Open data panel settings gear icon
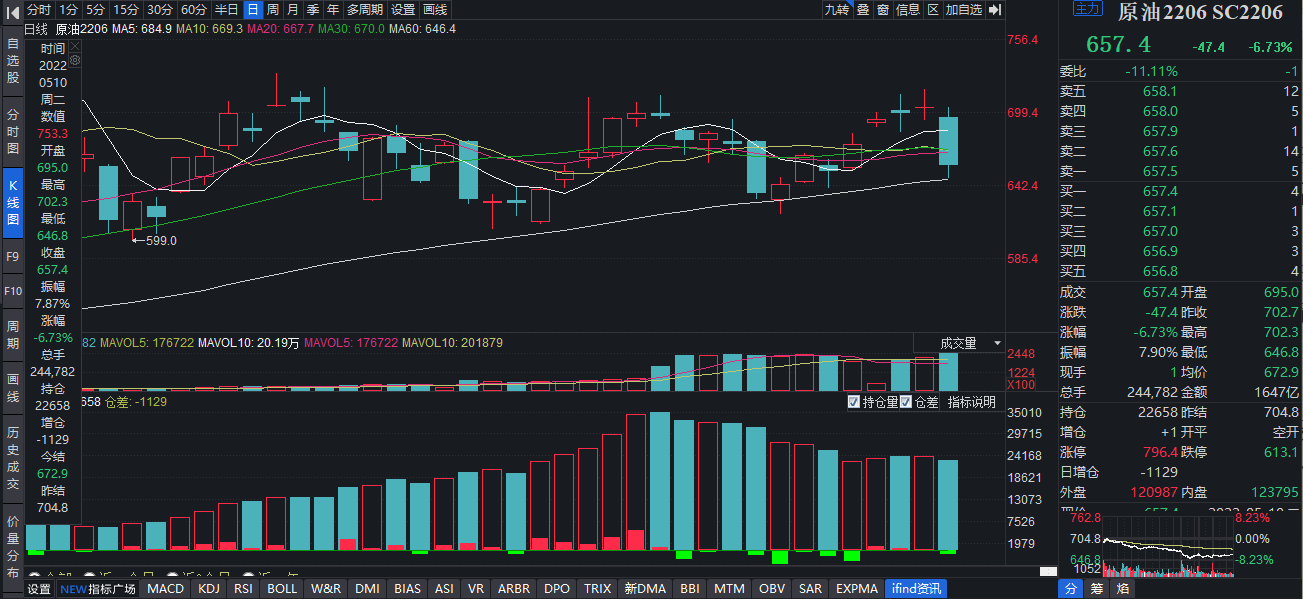Screen dimensions: 1303x599 pyautogui.click(x=74, y=61)
